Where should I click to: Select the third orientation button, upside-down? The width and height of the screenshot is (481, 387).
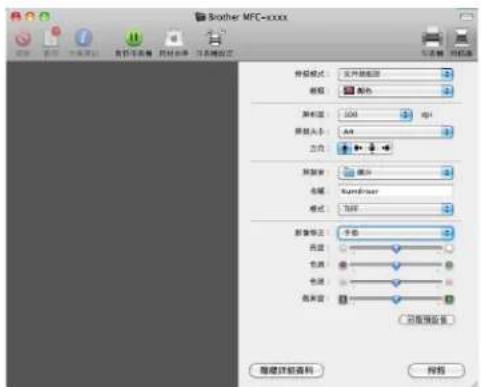[372, 148]
